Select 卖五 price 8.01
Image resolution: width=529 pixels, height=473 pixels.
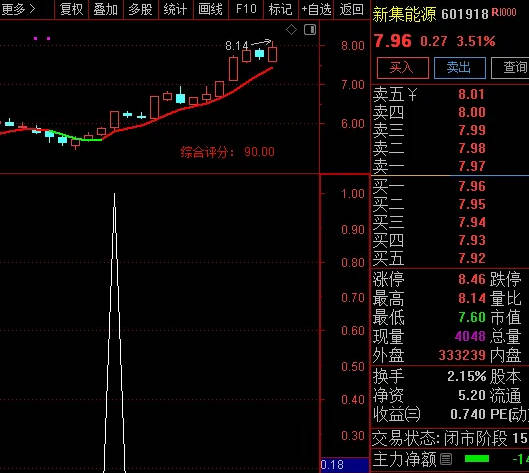pyautogui.click(x=471, y=94)
